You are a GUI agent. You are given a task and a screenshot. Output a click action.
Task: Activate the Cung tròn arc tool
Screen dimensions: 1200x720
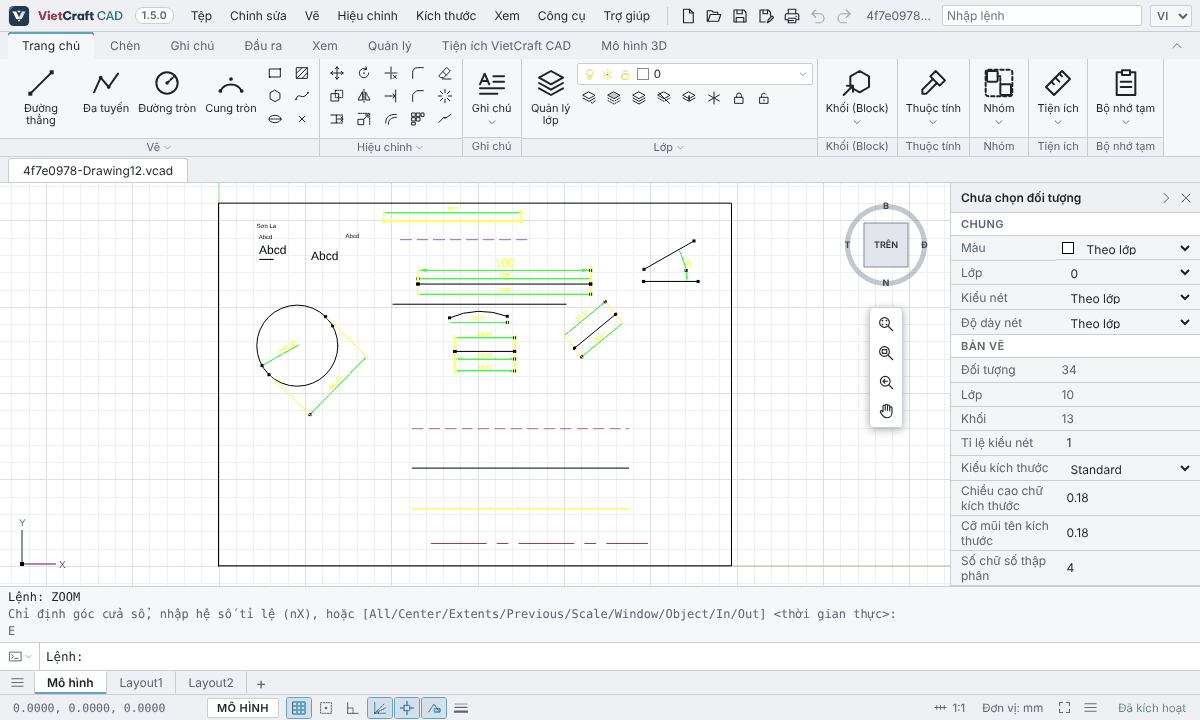(x=231, y=93)
